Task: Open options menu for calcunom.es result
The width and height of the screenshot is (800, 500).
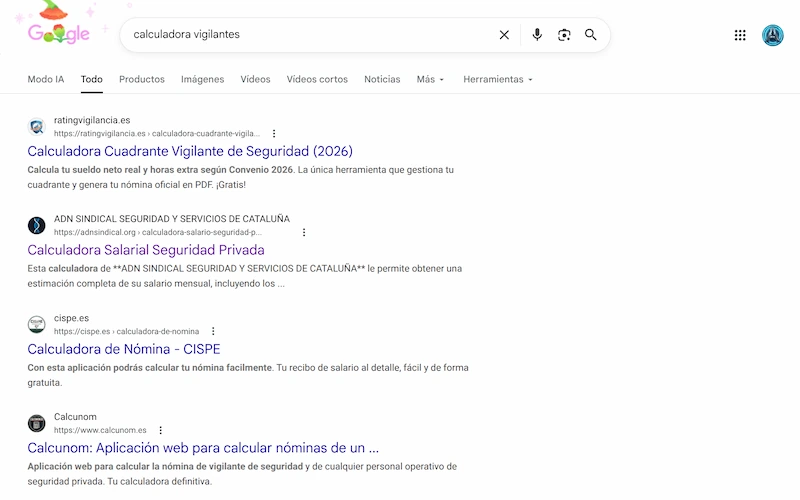Action: (x=161, y=430)
